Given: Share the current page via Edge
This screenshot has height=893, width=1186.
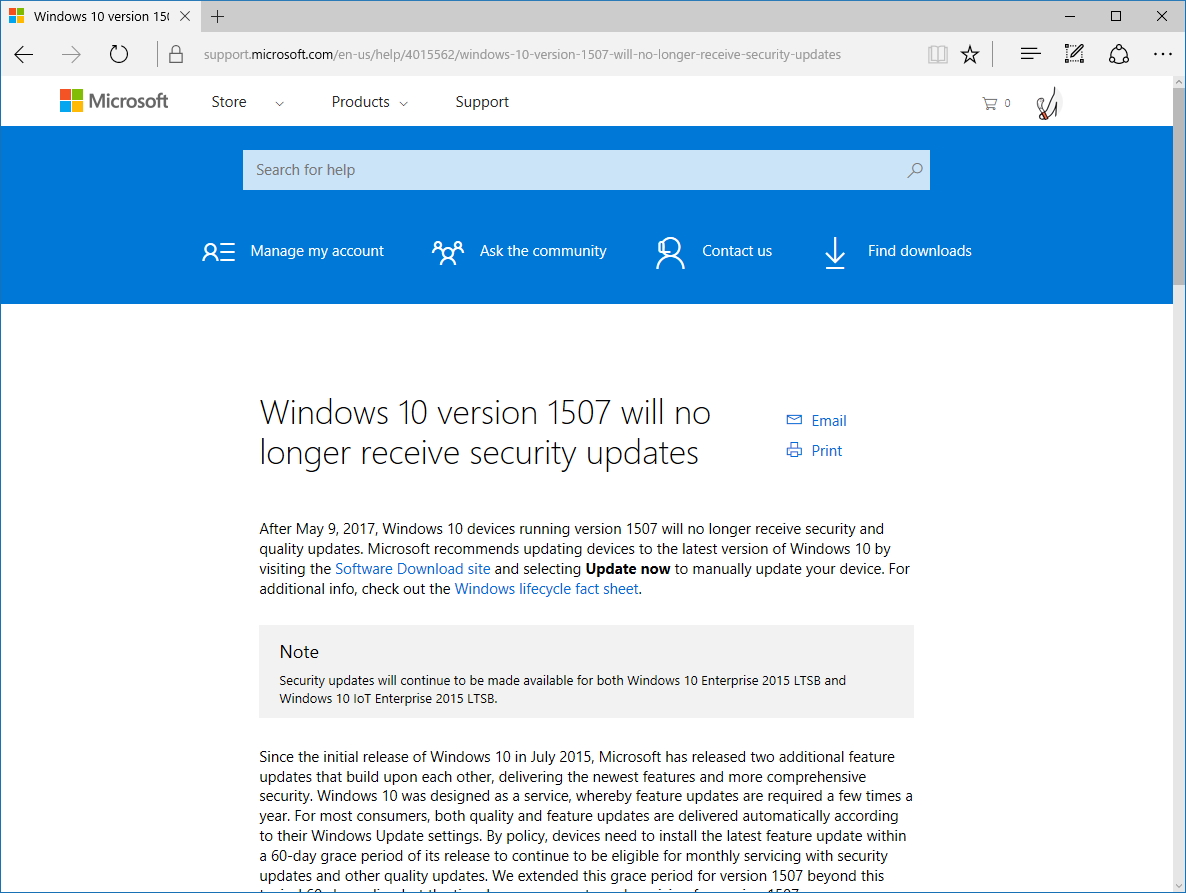Looking at the screenshot, I should (x=1118, y=54).
